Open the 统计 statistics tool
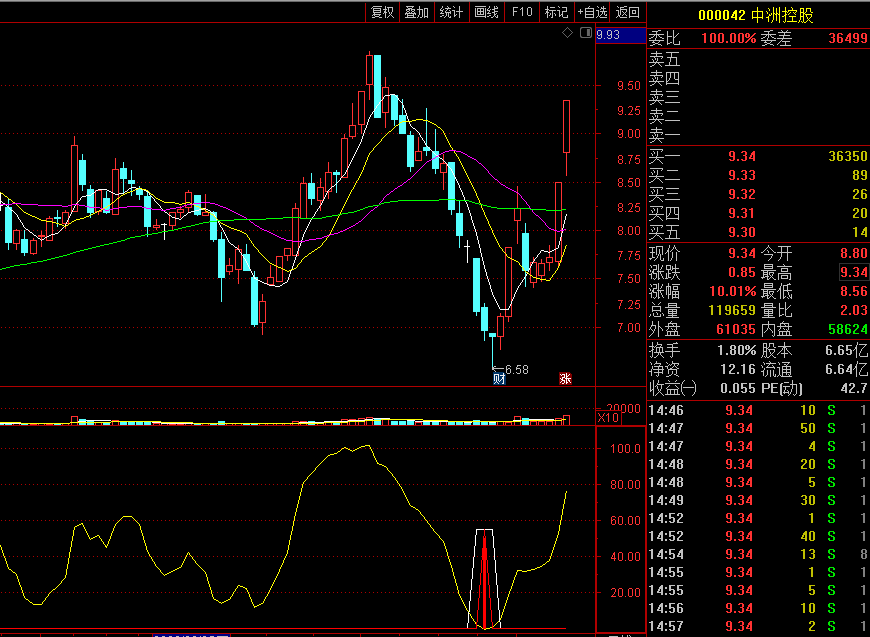870x637 pixels. click(x=451, y=12)
